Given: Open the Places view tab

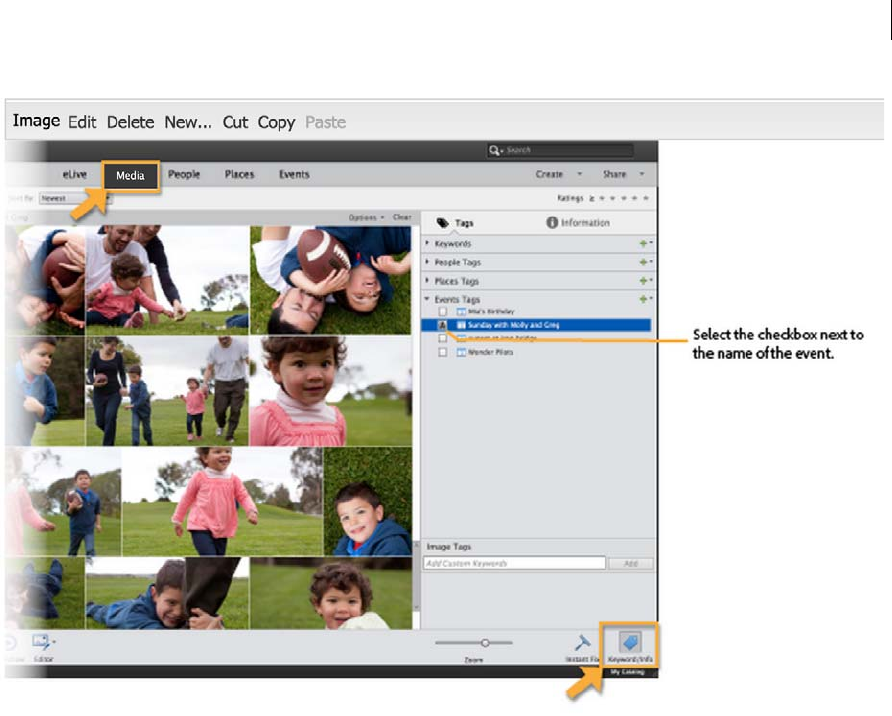Looking at the screenshot, I should coord(239,175).
